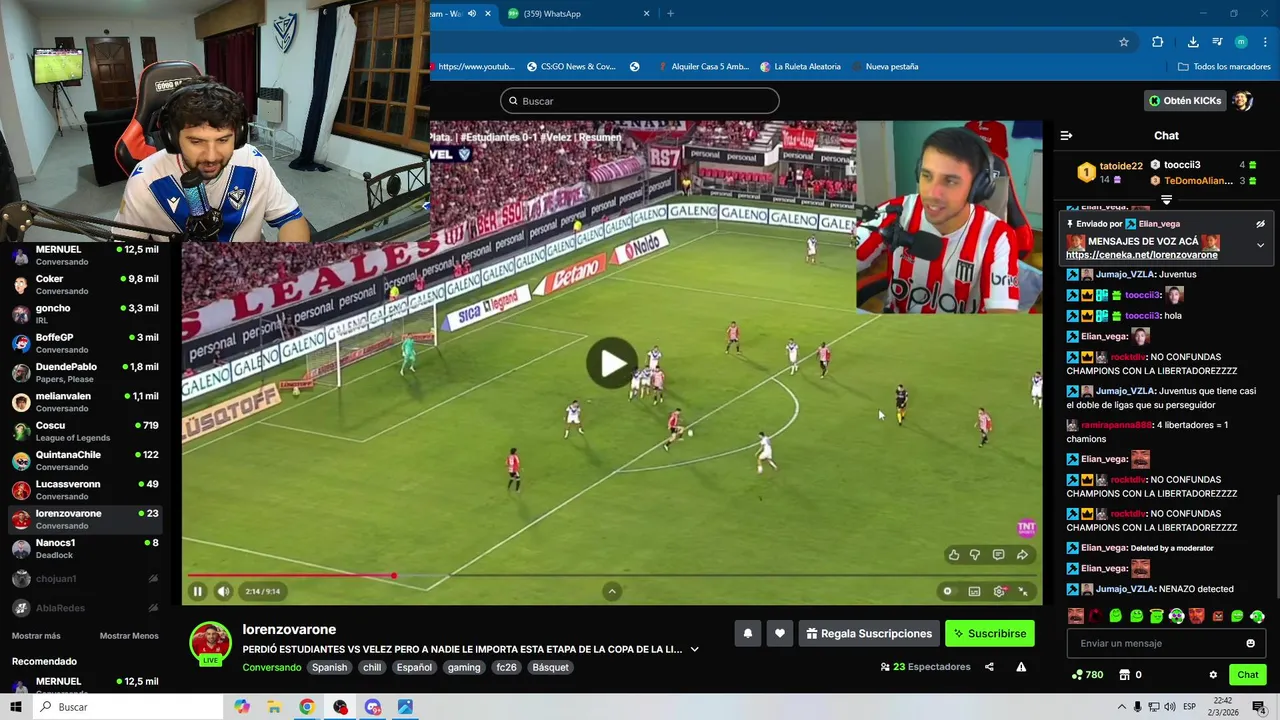
Task: Pause the video with the player pause button
Action: pos(197,591)
